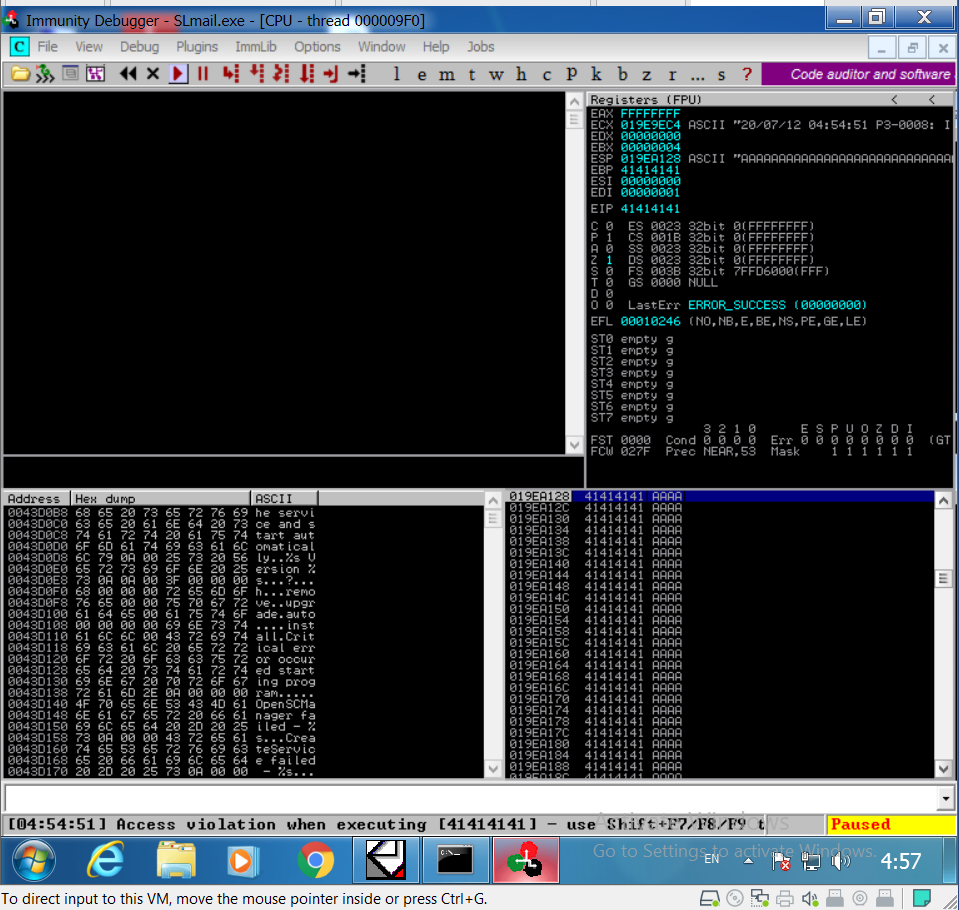Screen dimensions: 959x910
Task: Select ESP register value 019EA128
Action: point(650,158)
